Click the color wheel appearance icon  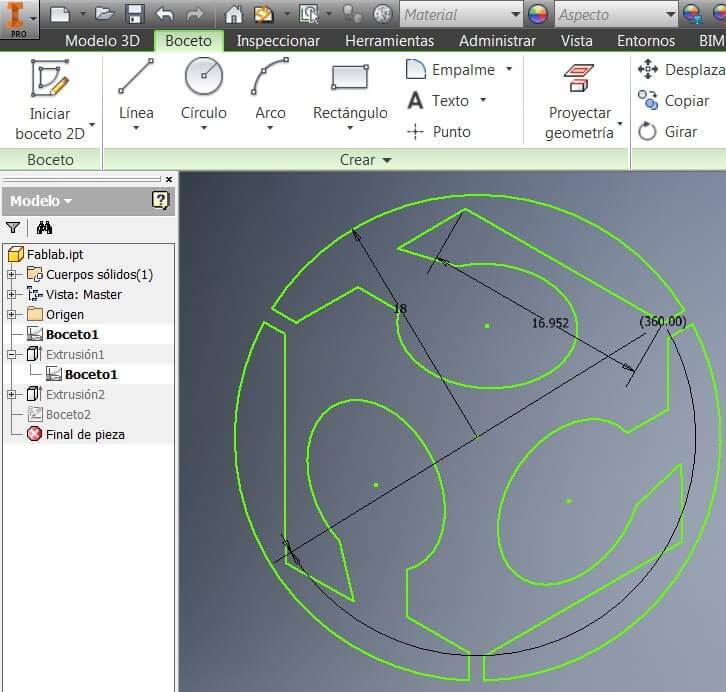pyautogui.click(x=538, y=14)
